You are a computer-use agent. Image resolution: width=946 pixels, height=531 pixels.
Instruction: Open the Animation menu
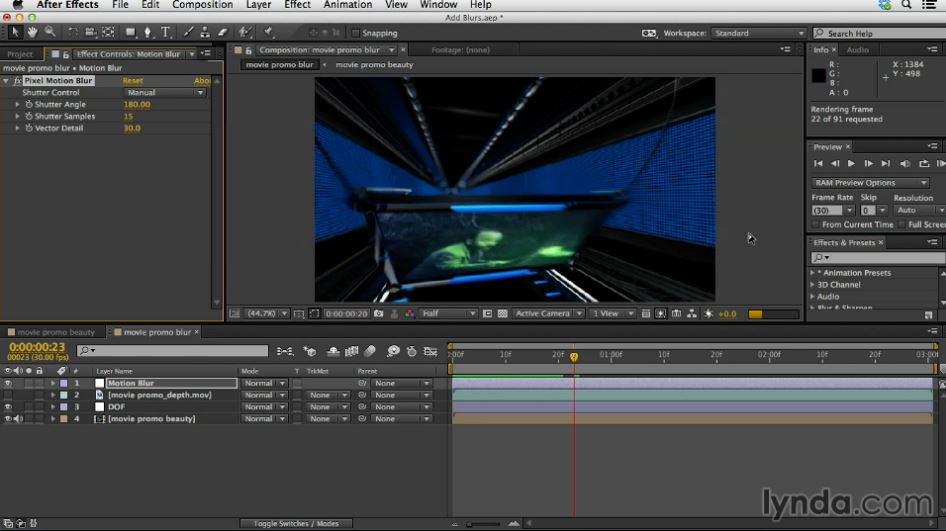click(348, 5)
